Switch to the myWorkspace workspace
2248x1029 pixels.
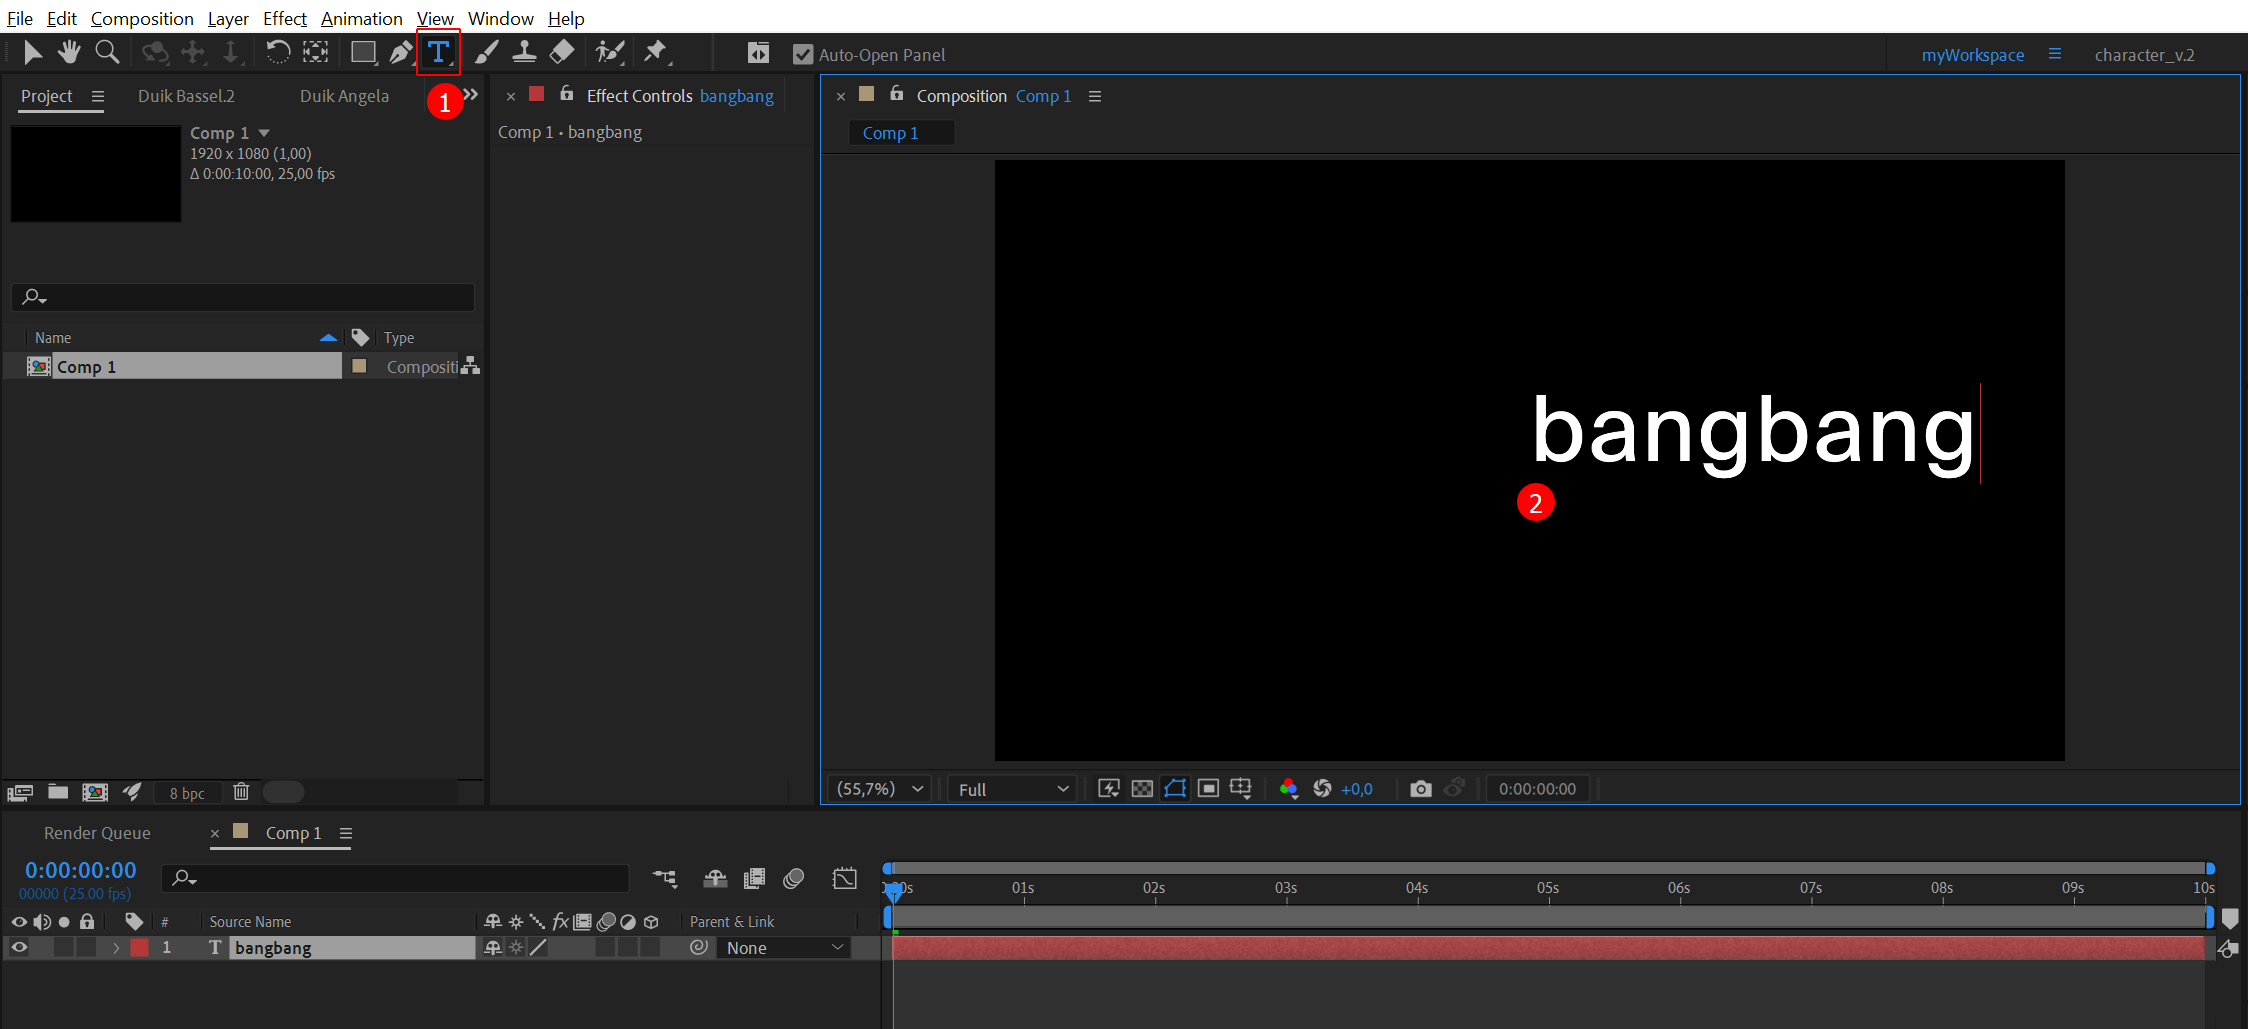pyautogui.click(x=1972, y=55)
